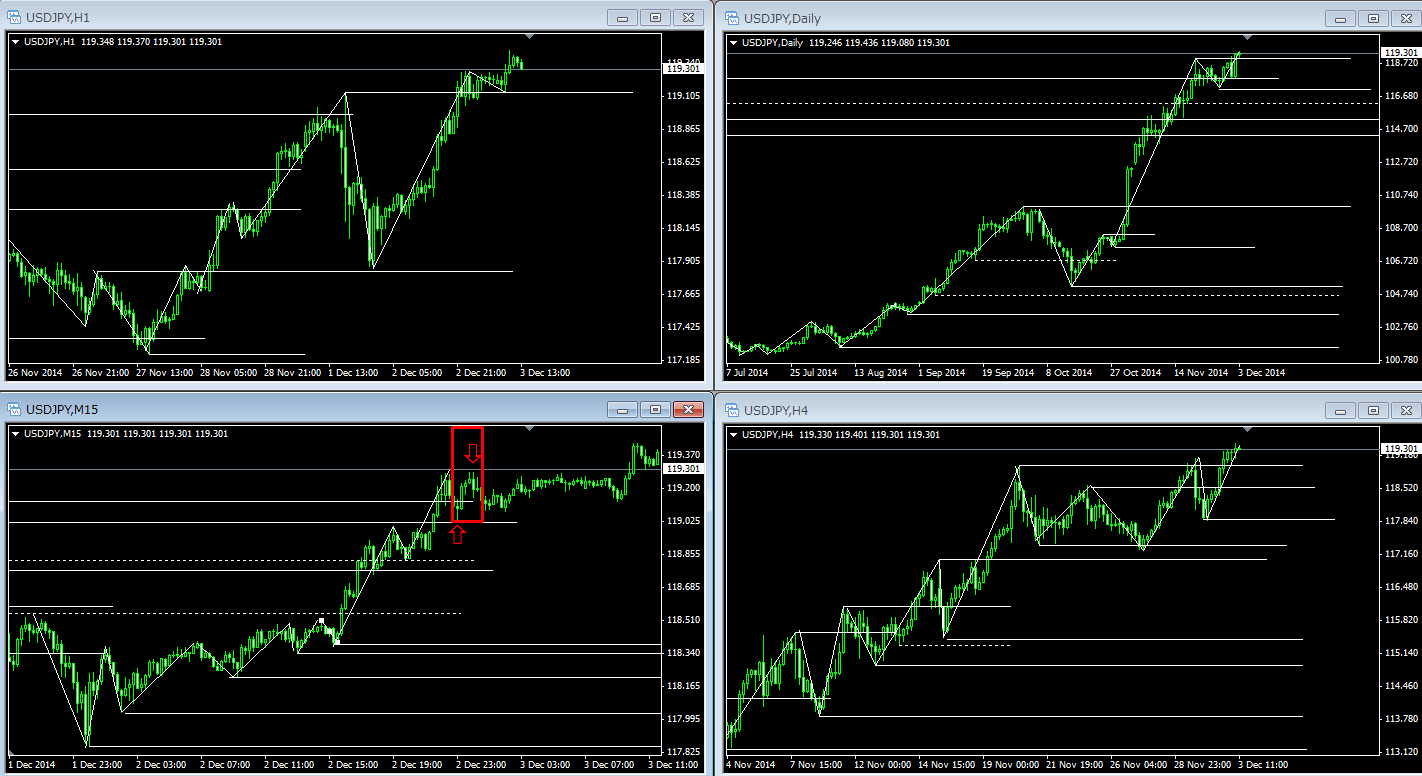The height and width of the screenshot is (776, 1422).
Task: Maximize the USDJPY,H1 chart window
Action: pyautogui.click(x=656, y=18)
